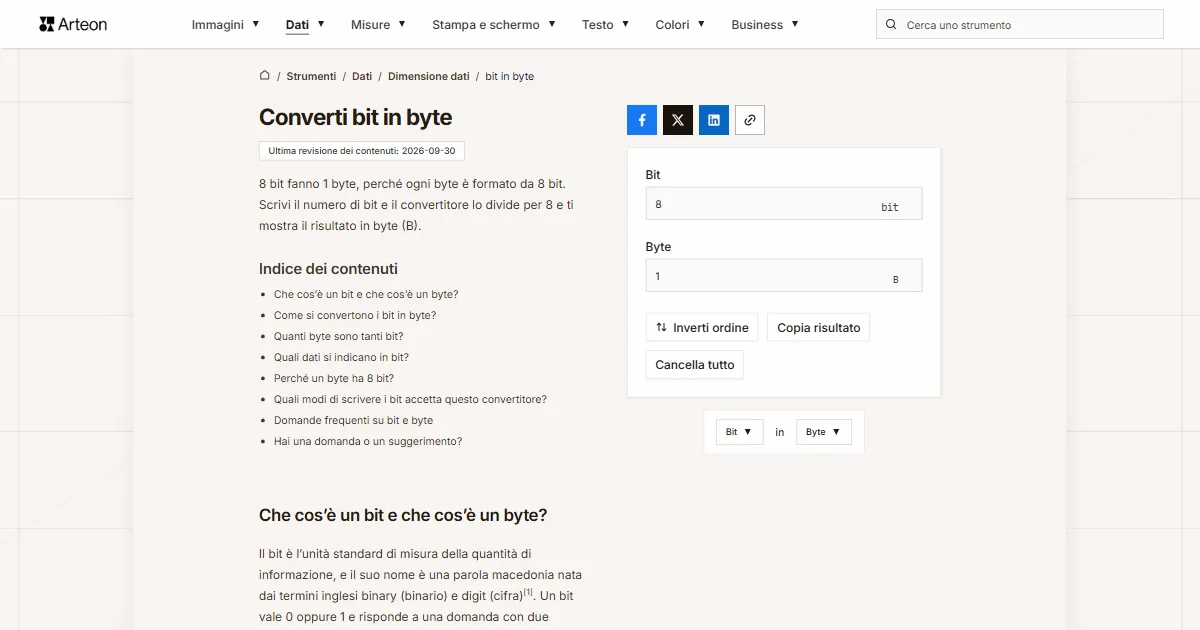Screen dimensions: 1200x630
Task: Go to home breadcrumb icon
Action: (x=265, y=76)
